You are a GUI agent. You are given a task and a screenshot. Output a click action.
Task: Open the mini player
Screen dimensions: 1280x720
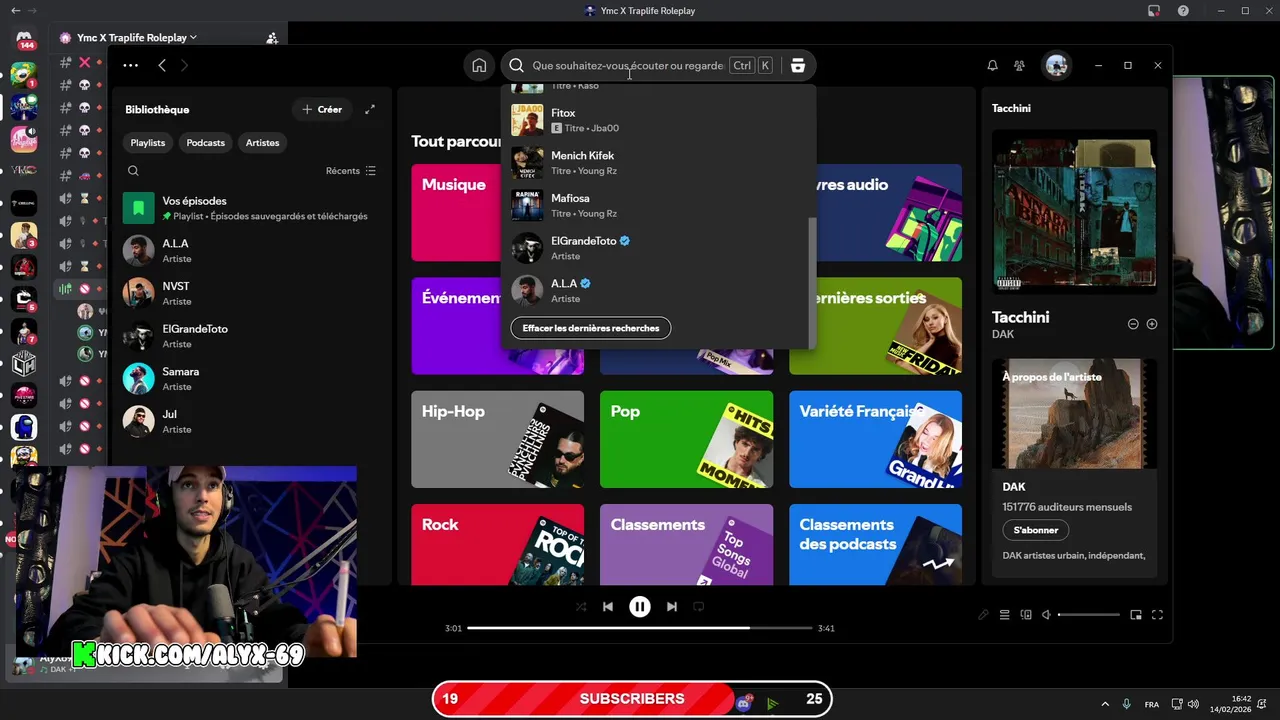(1136, 615)
